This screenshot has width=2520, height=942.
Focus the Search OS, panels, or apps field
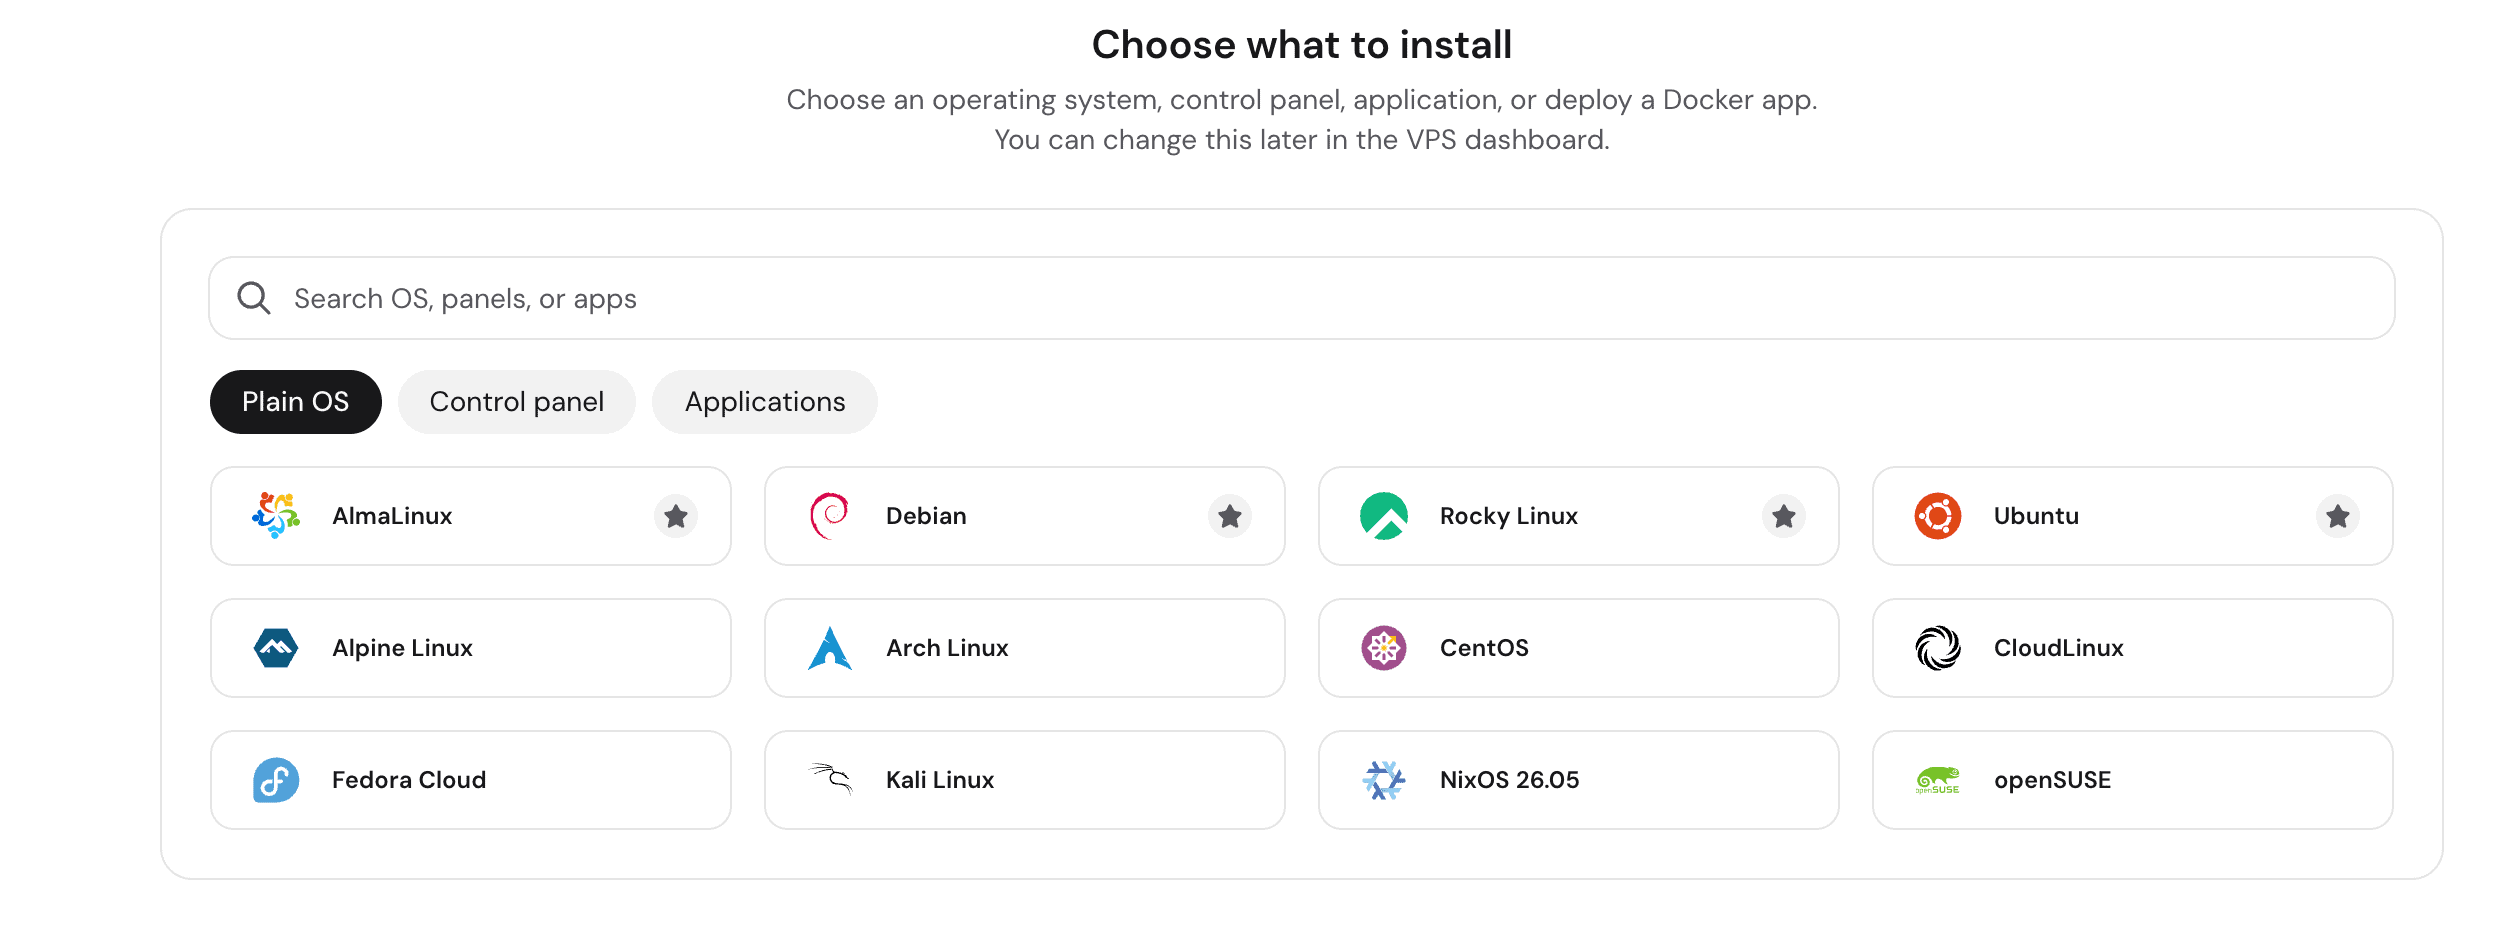(1302, 298)
